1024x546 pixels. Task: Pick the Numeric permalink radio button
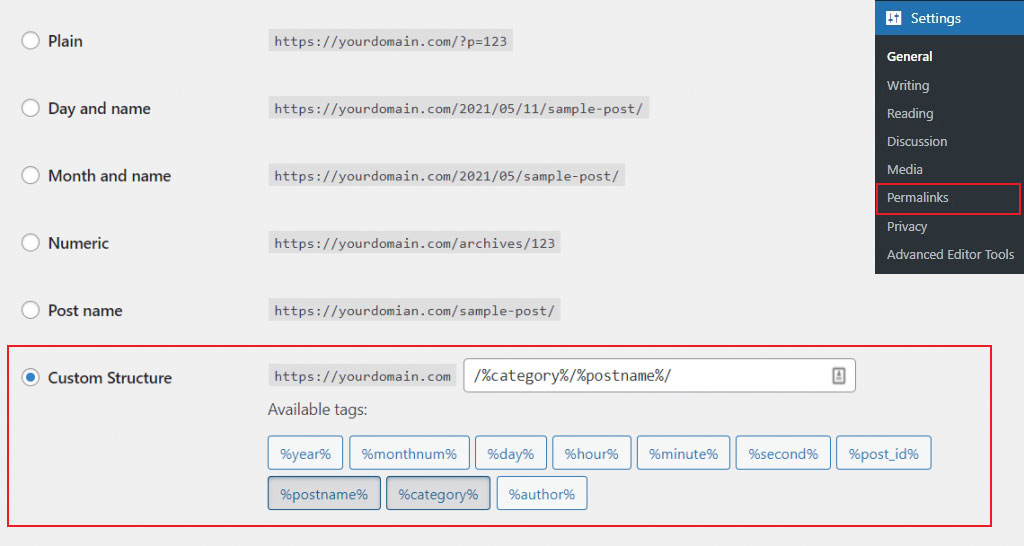pos(30,242)
